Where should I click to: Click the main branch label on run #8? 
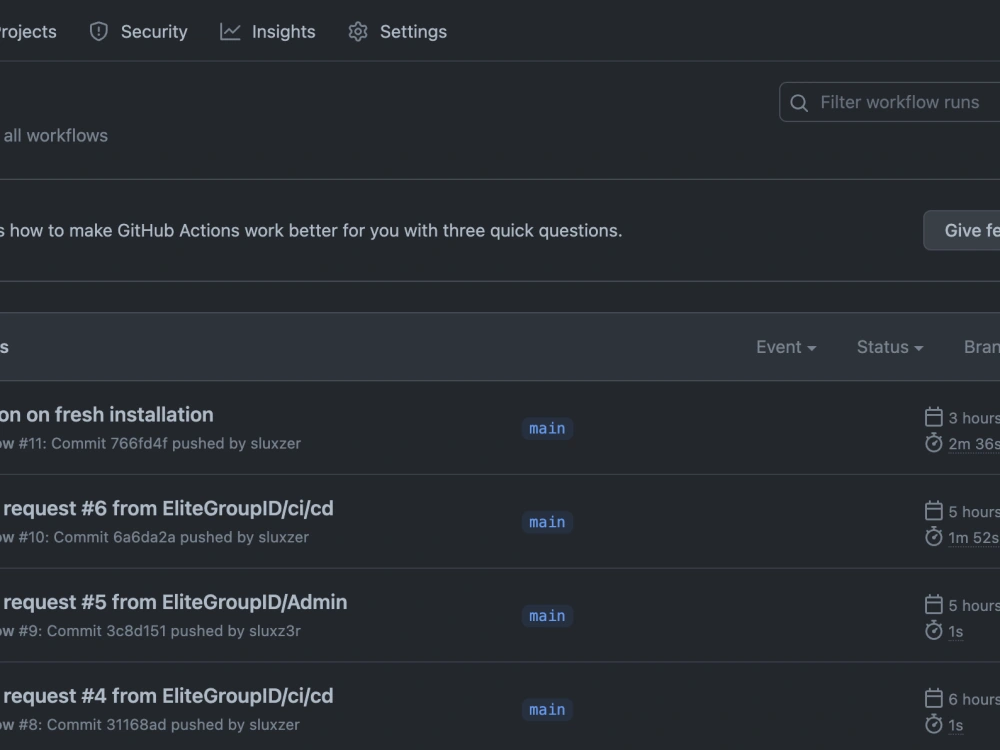tap(547, 710)
